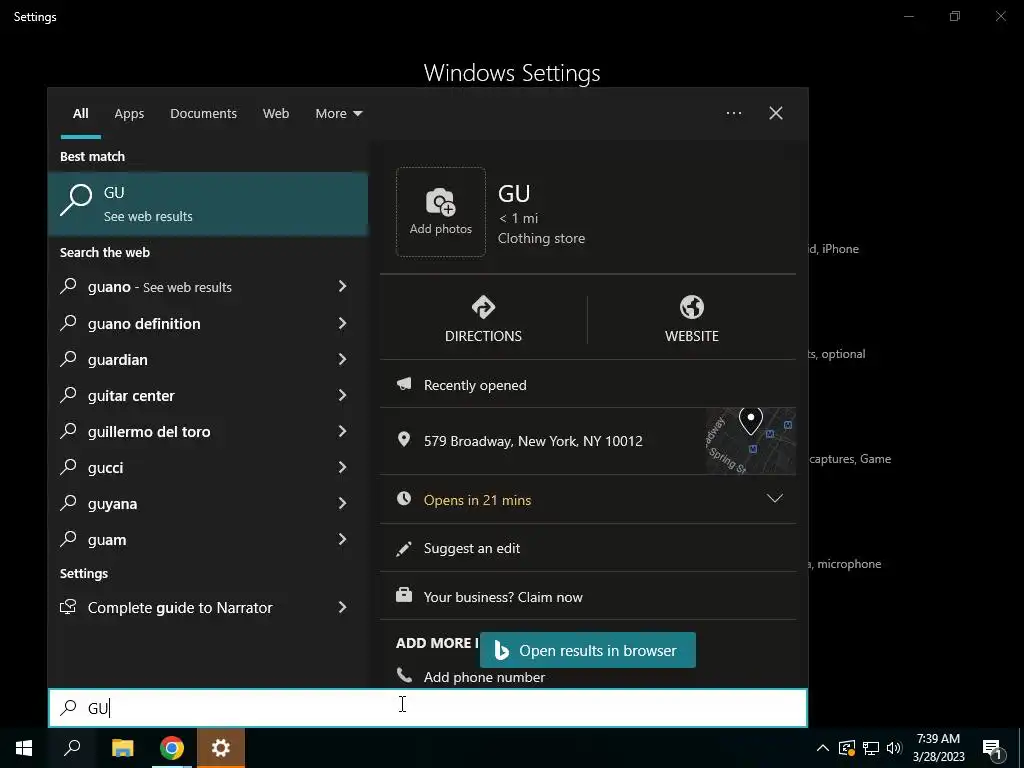
Task: Click the Narrator settings result icon
Action: pyautogui.click(x=68, y=607)
